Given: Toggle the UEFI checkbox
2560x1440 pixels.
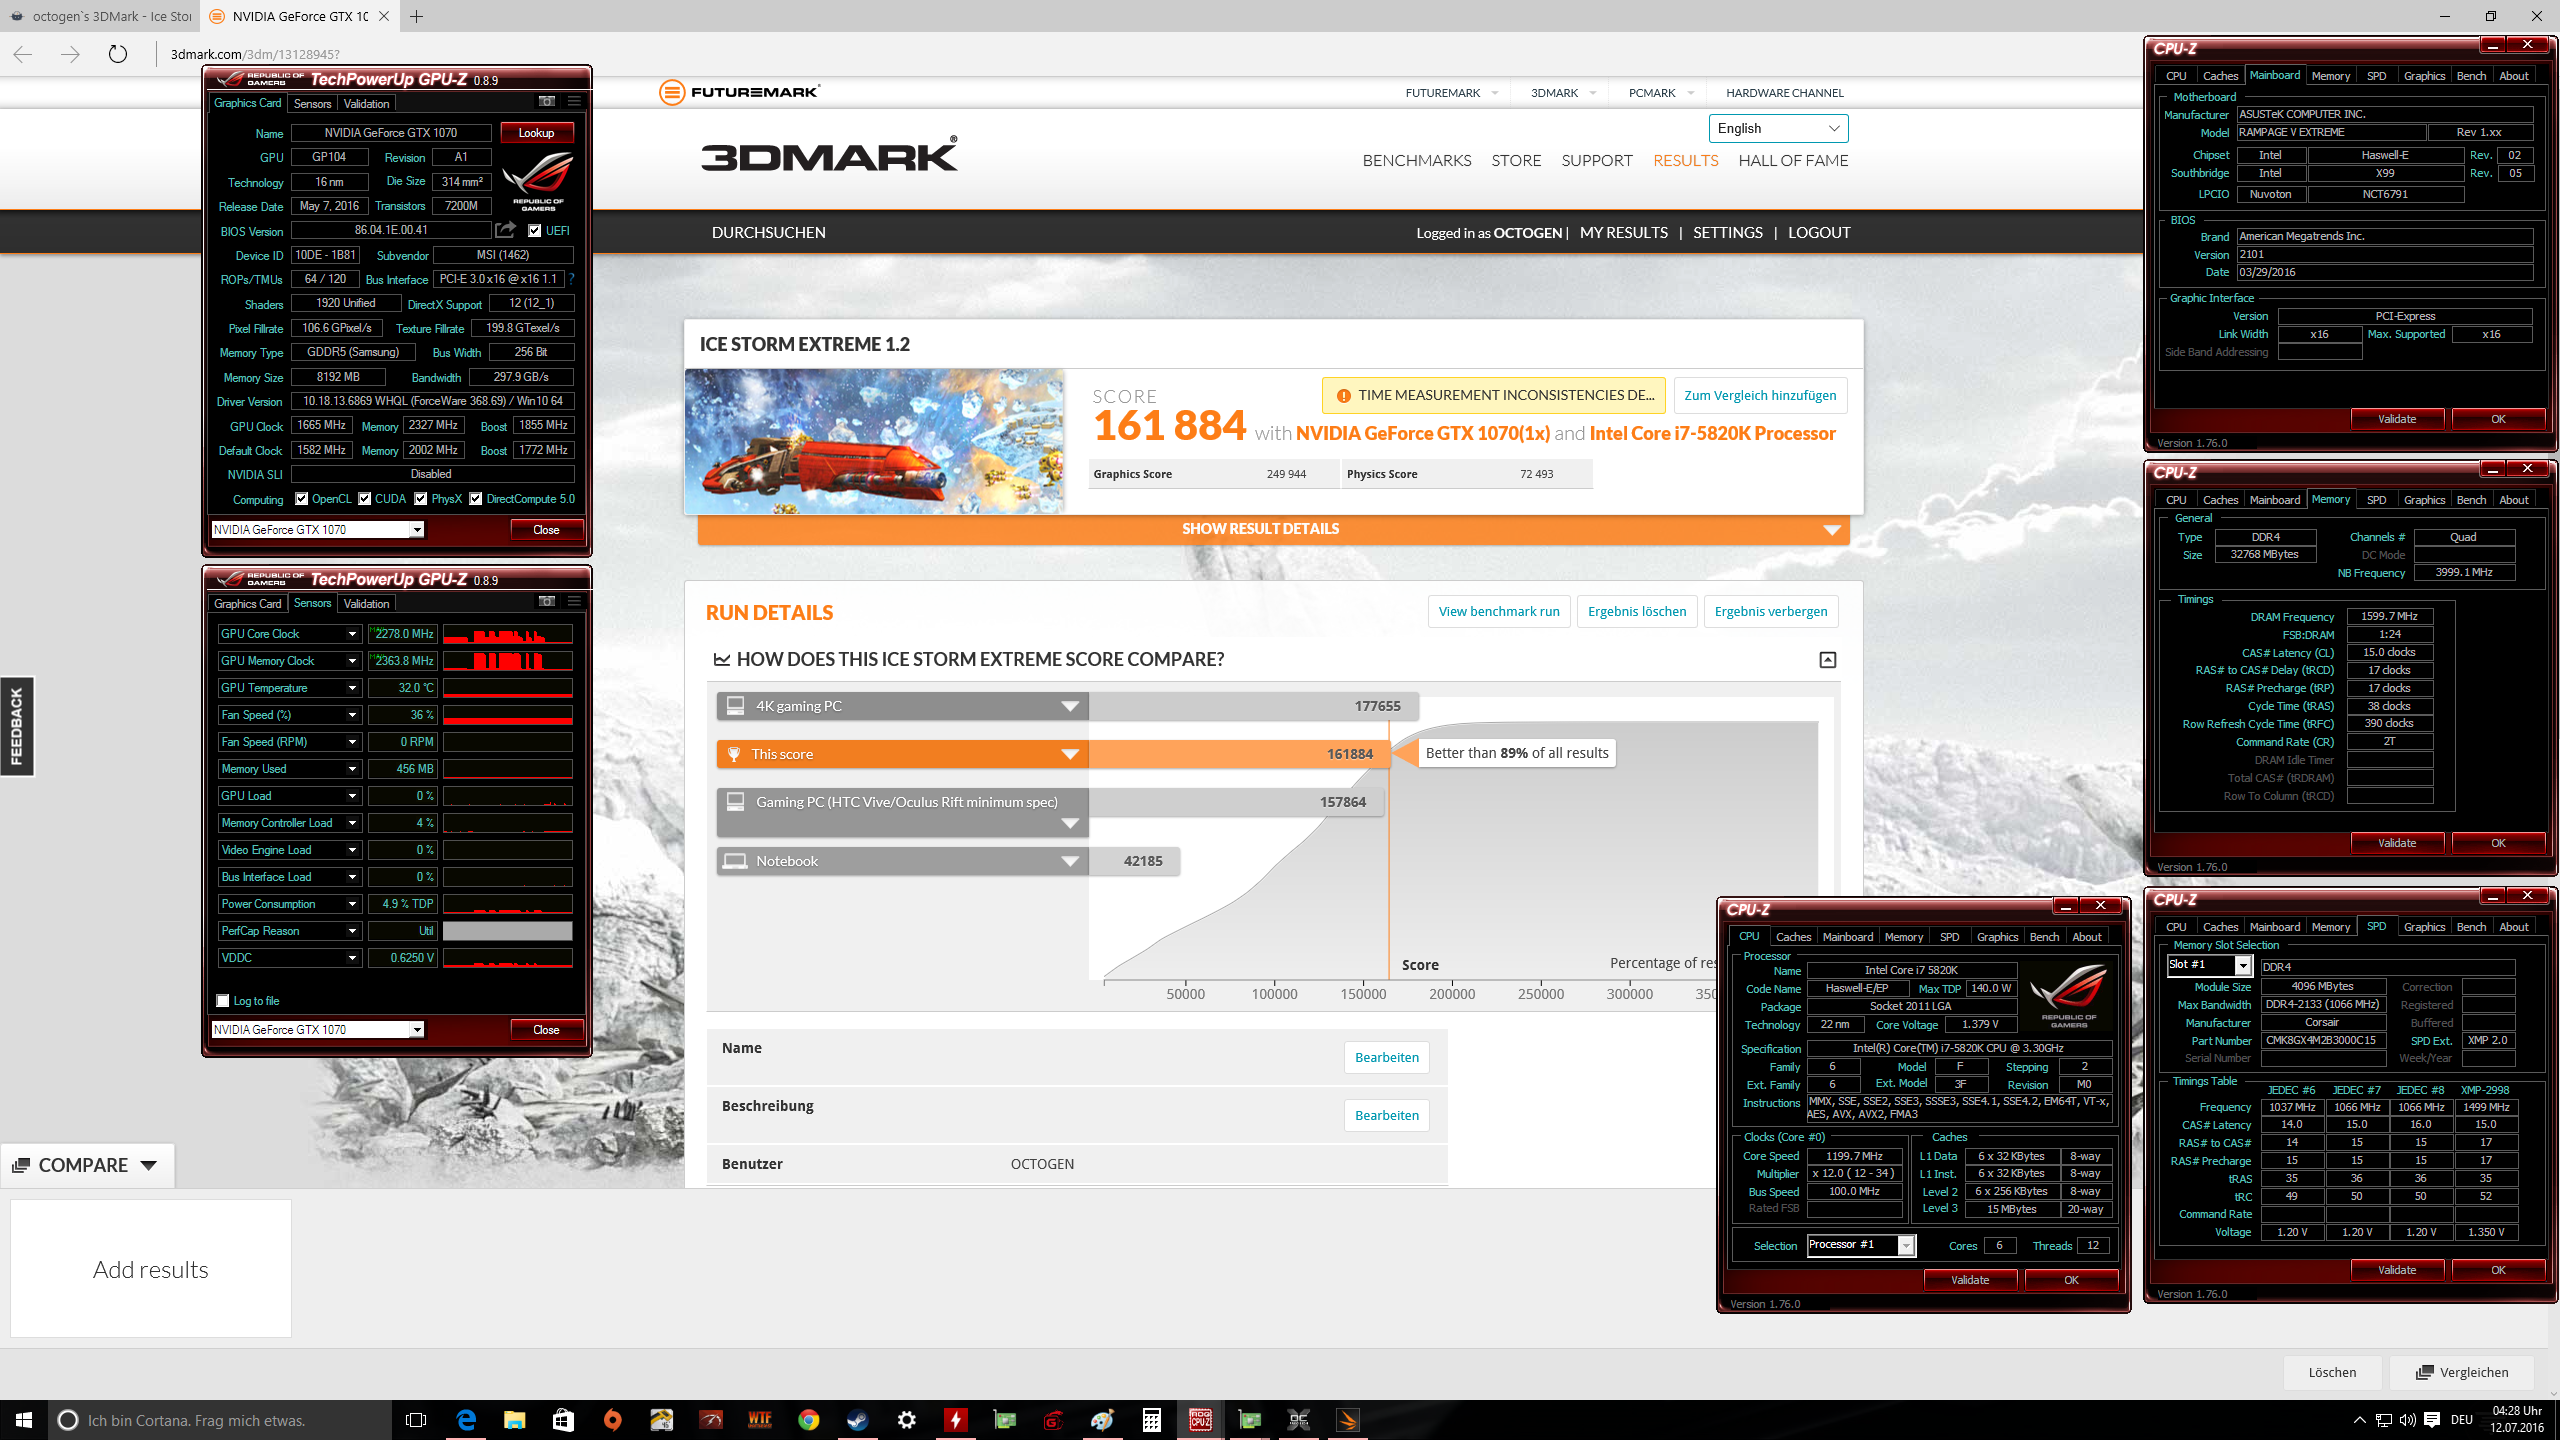Looking at the screenshot, I should tap(535, 230).
